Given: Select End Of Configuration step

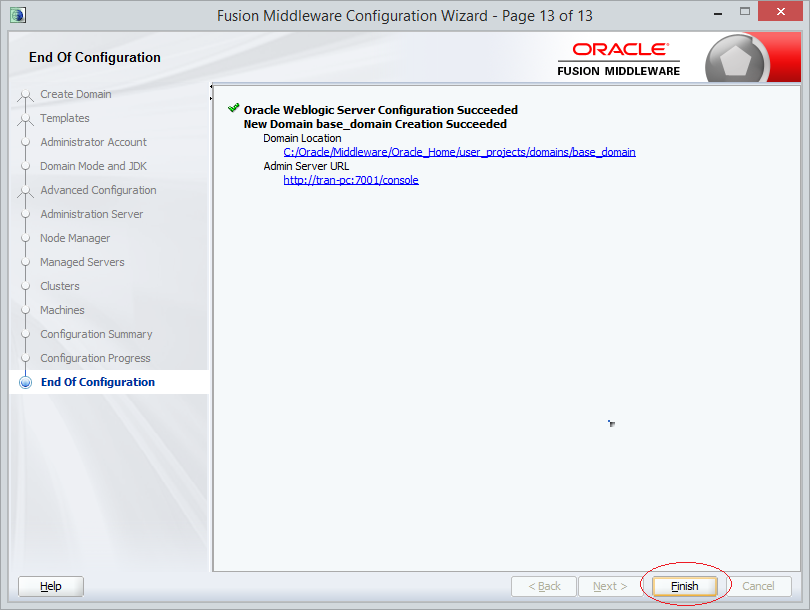Looking at the screenshot, I should click(98, 382).
